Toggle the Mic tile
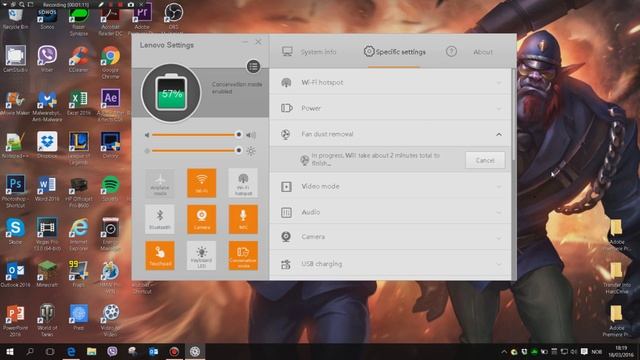The width and height of the screenshot is (640, 360). 243,219
